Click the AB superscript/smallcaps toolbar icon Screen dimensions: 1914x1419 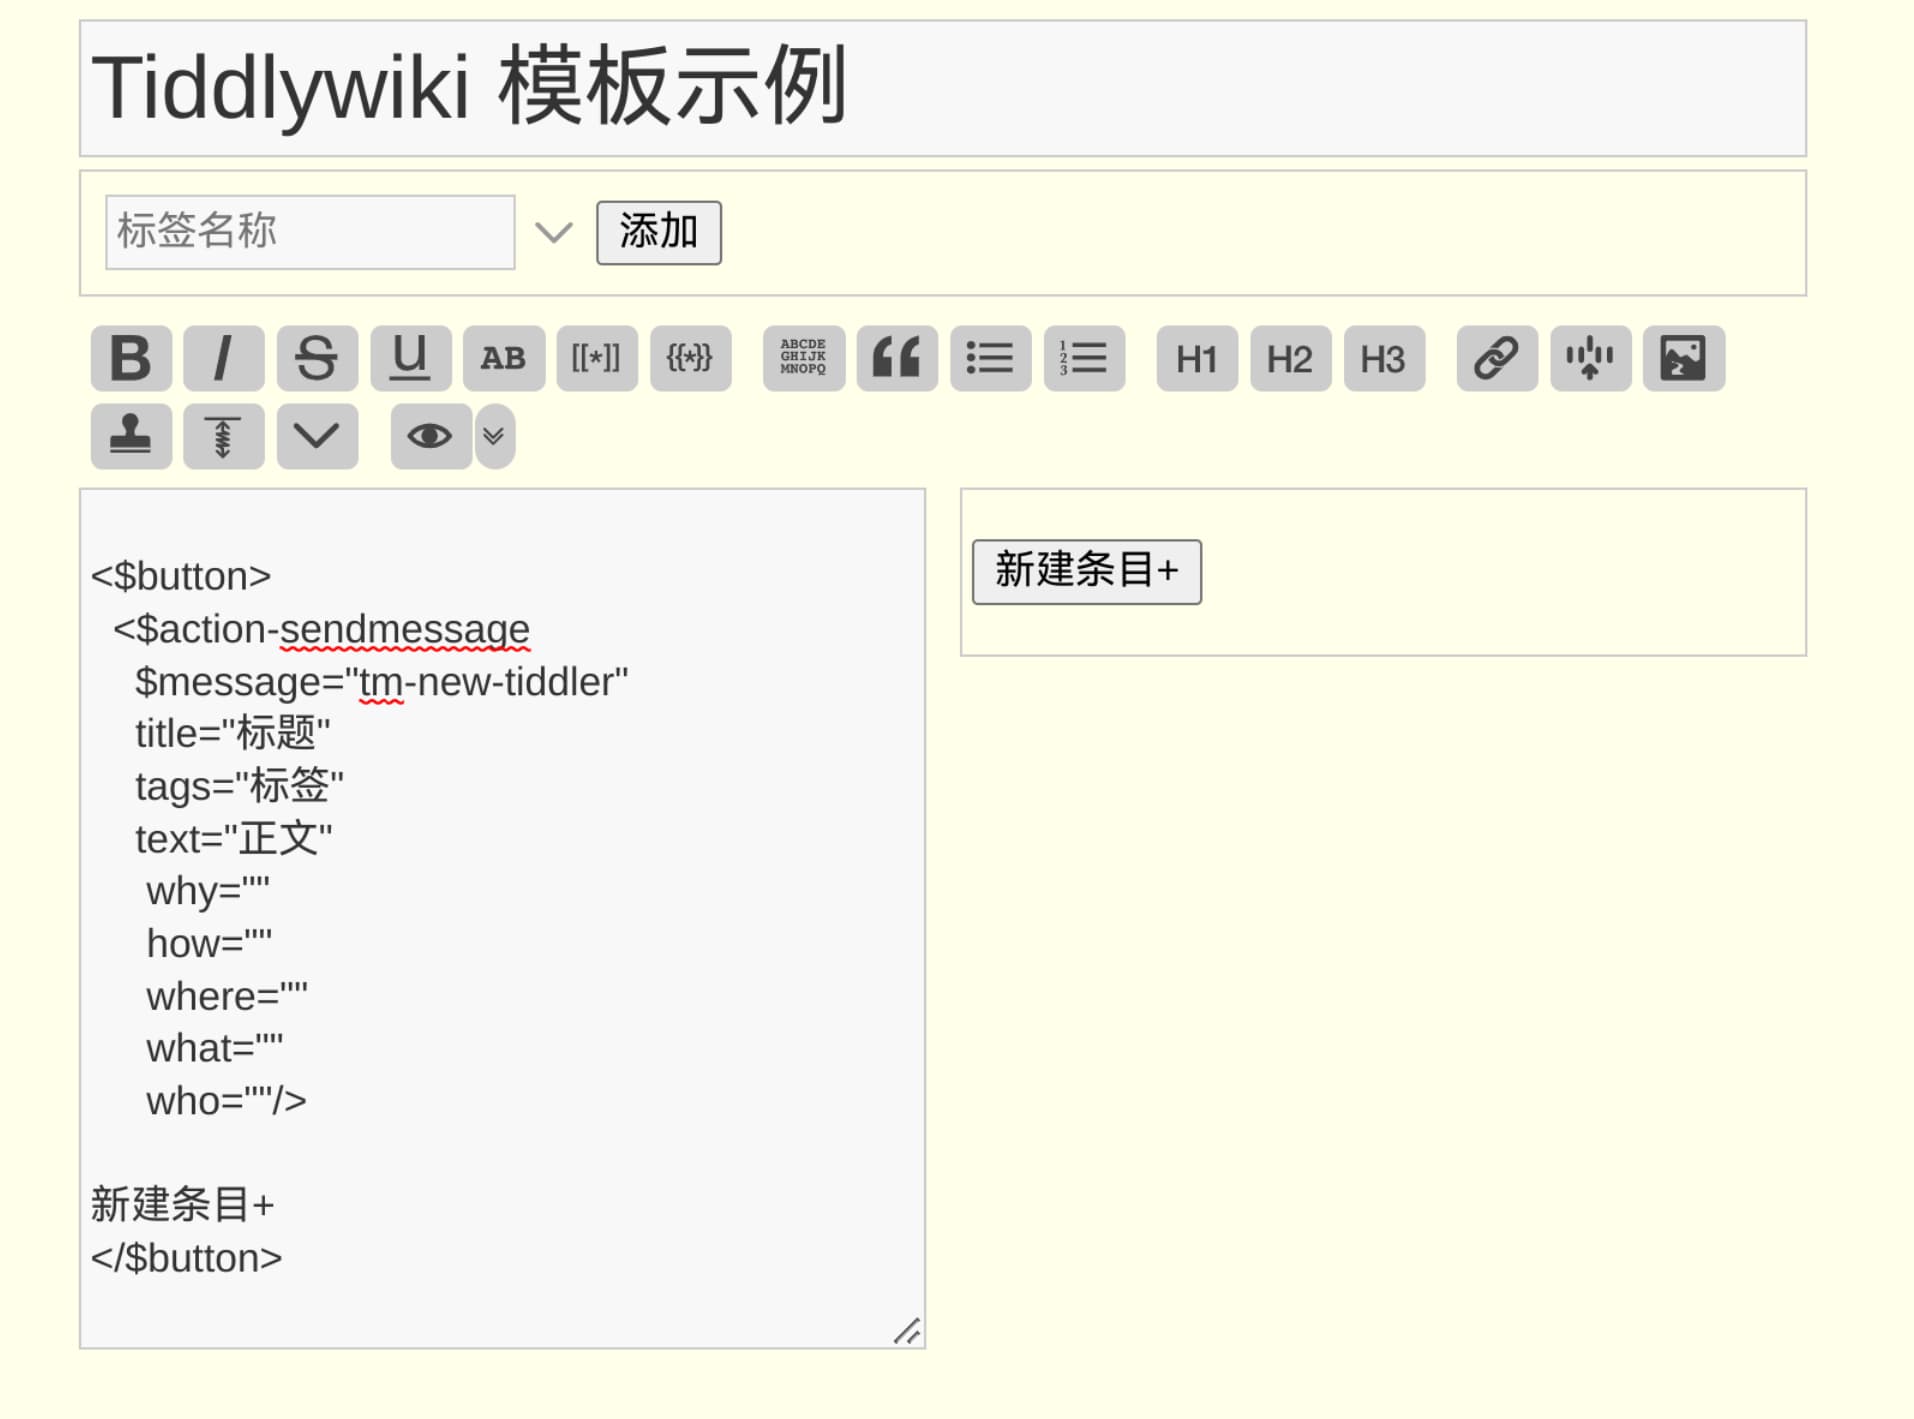pyautogui.click(x=504, y=358)
